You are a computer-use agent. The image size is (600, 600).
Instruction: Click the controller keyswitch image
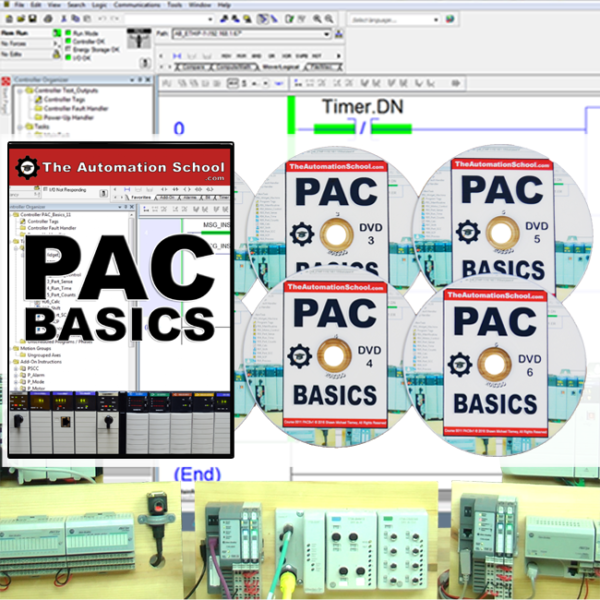139,38
